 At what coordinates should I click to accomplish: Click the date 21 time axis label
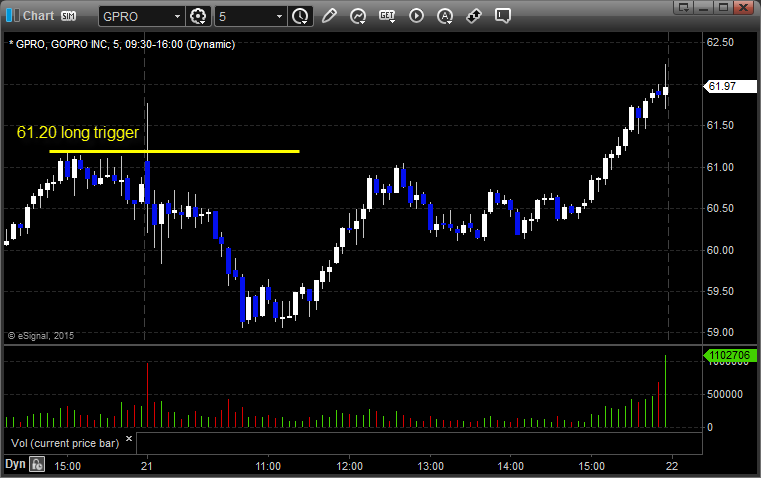pos(147,466)
